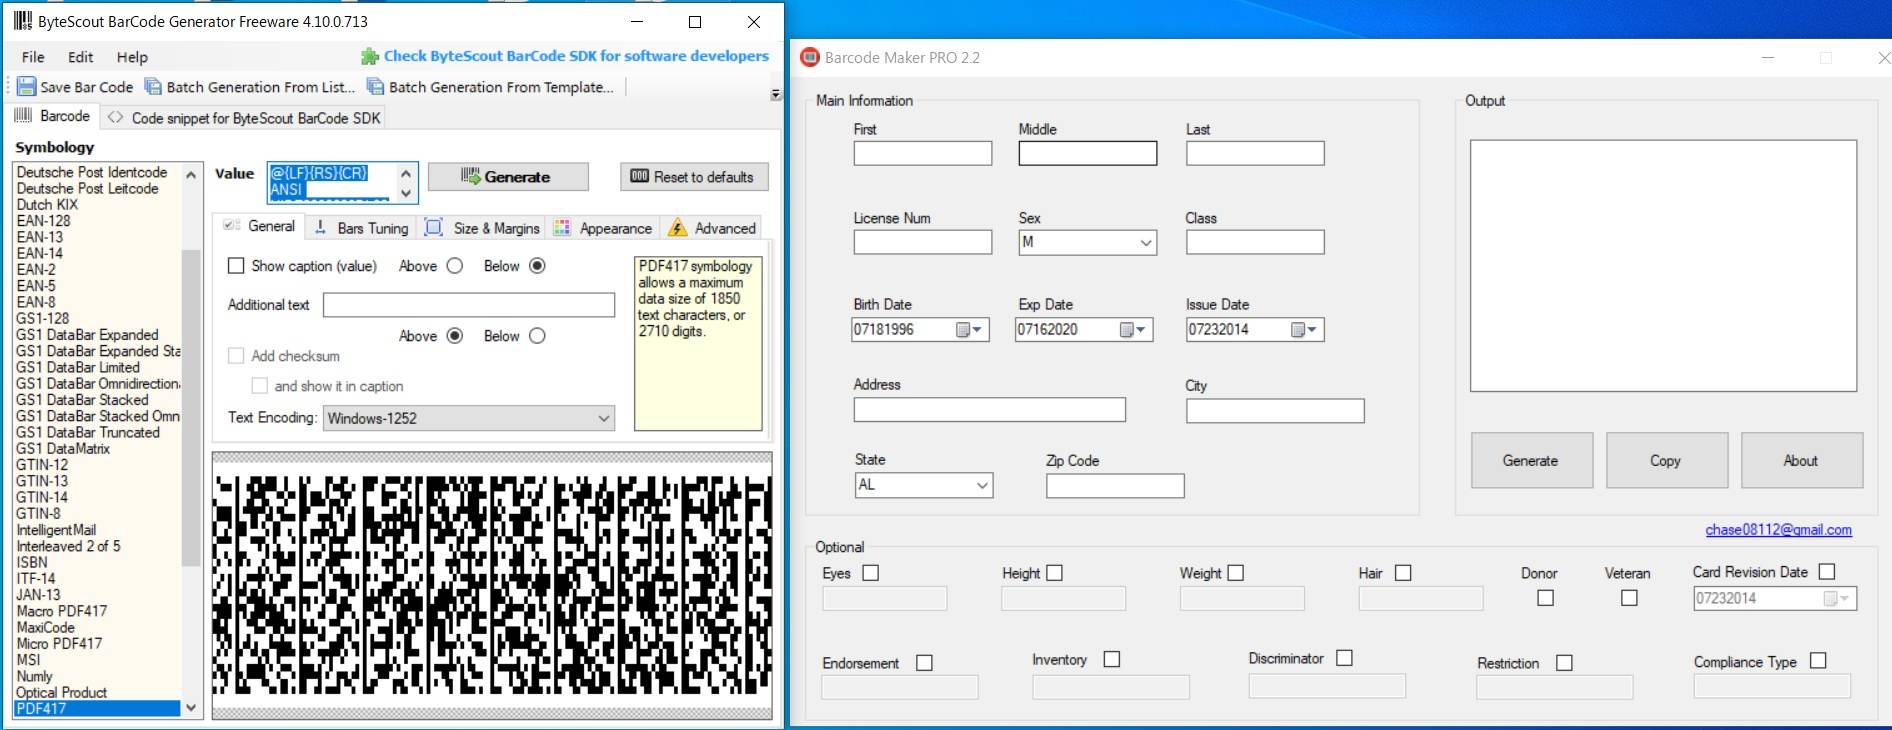Image resolution: width=1892 pixels, height=730 pixels.
Task: Click the ByteScout barcode icon in the title bar
Action: (x=22, y=21)
